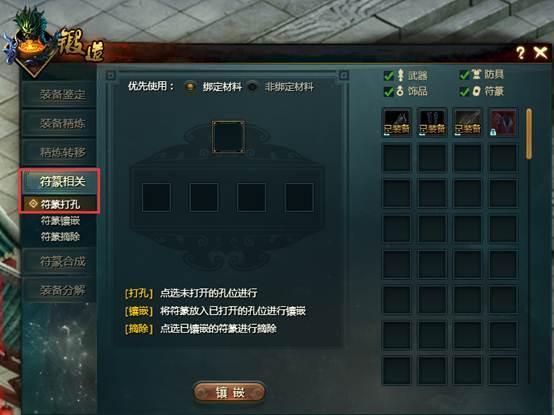Select the 非绑定材料 radio option

click(x=252, y=87)
